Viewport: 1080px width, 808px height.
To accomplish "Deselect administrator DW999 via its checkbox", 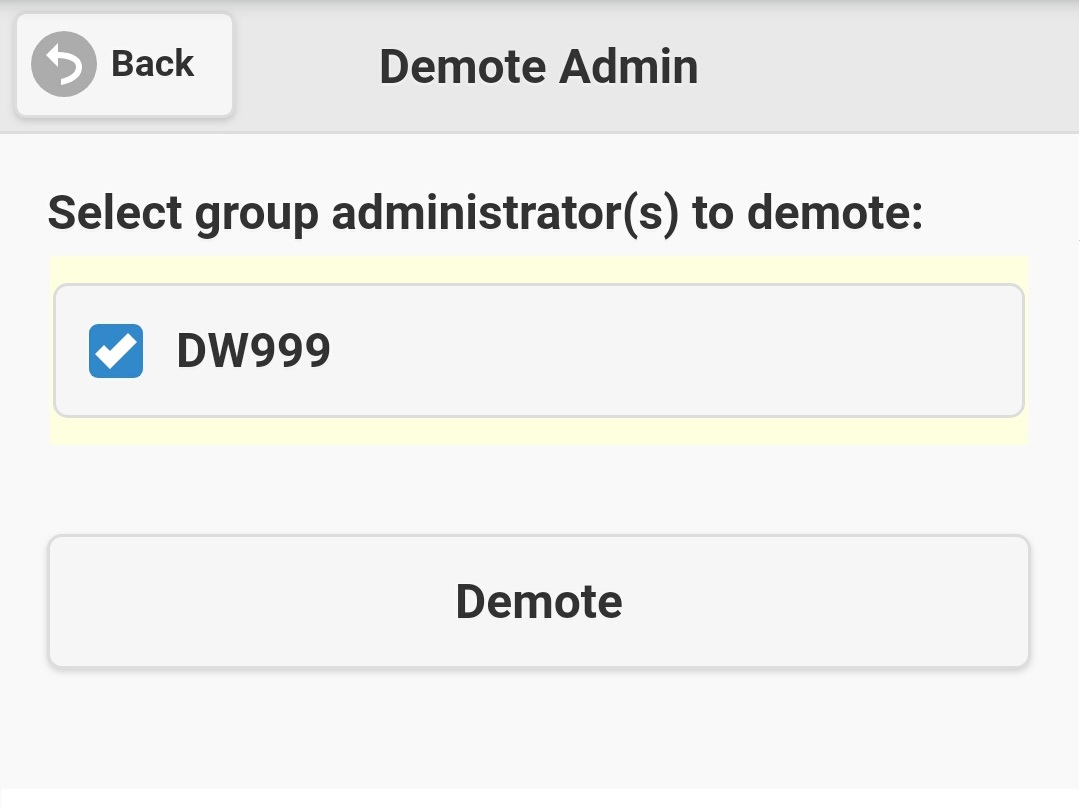I will coord(116,351).
